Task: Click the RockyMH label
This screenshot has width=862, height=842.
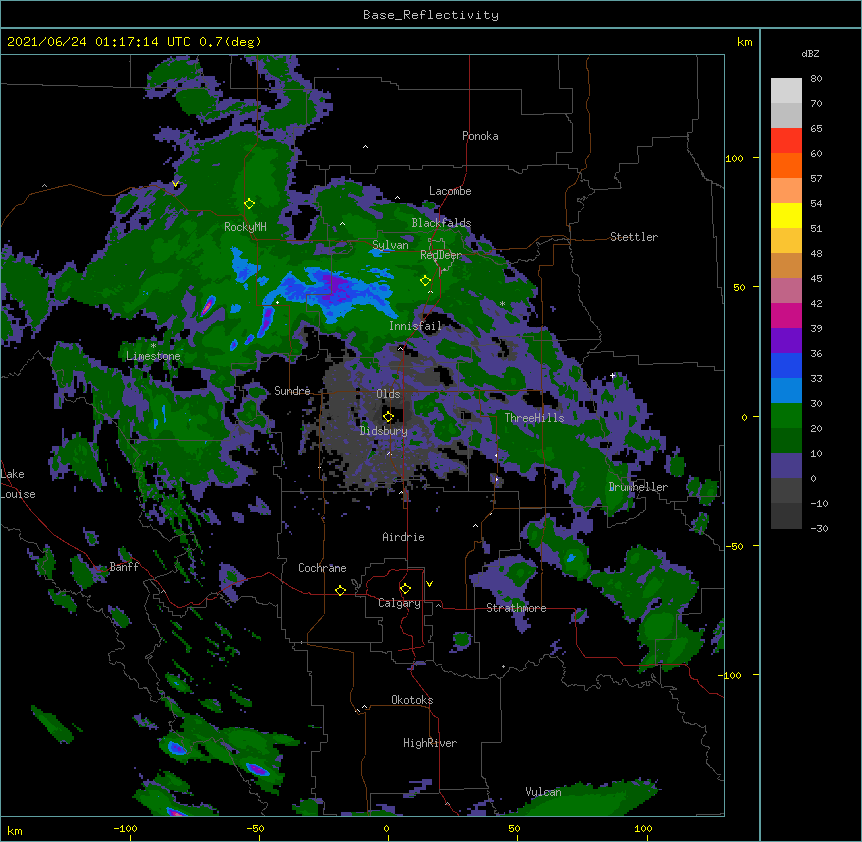Action: (x=245, y=227)
